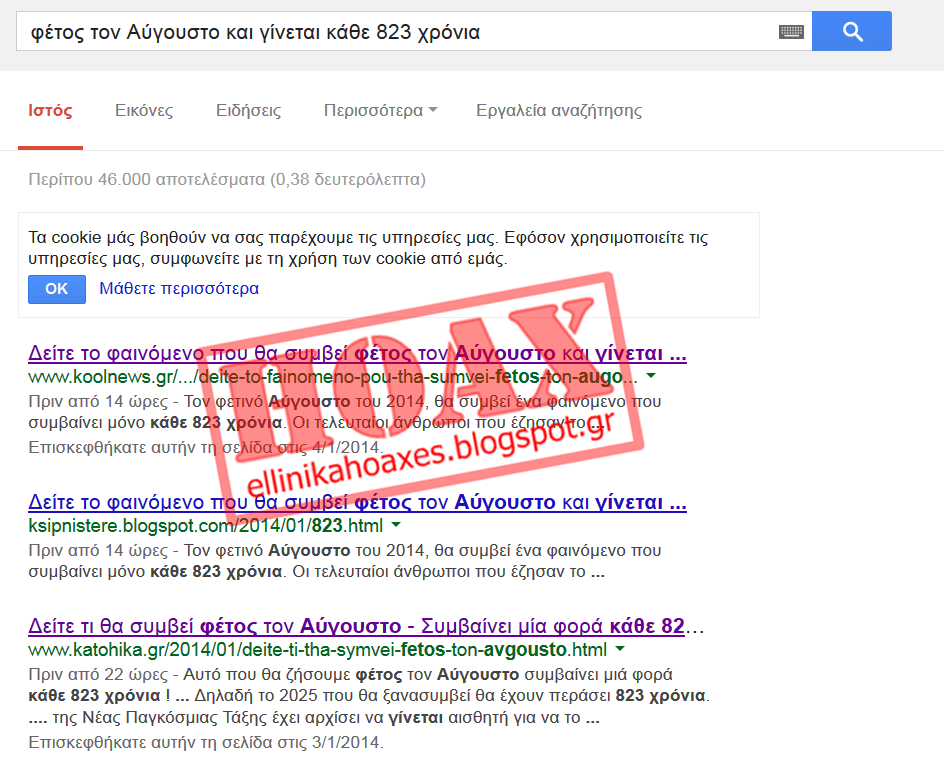Open the ksipnistere.blogspot.com result title link
944x765 pixels.
[x=357, y=502]
